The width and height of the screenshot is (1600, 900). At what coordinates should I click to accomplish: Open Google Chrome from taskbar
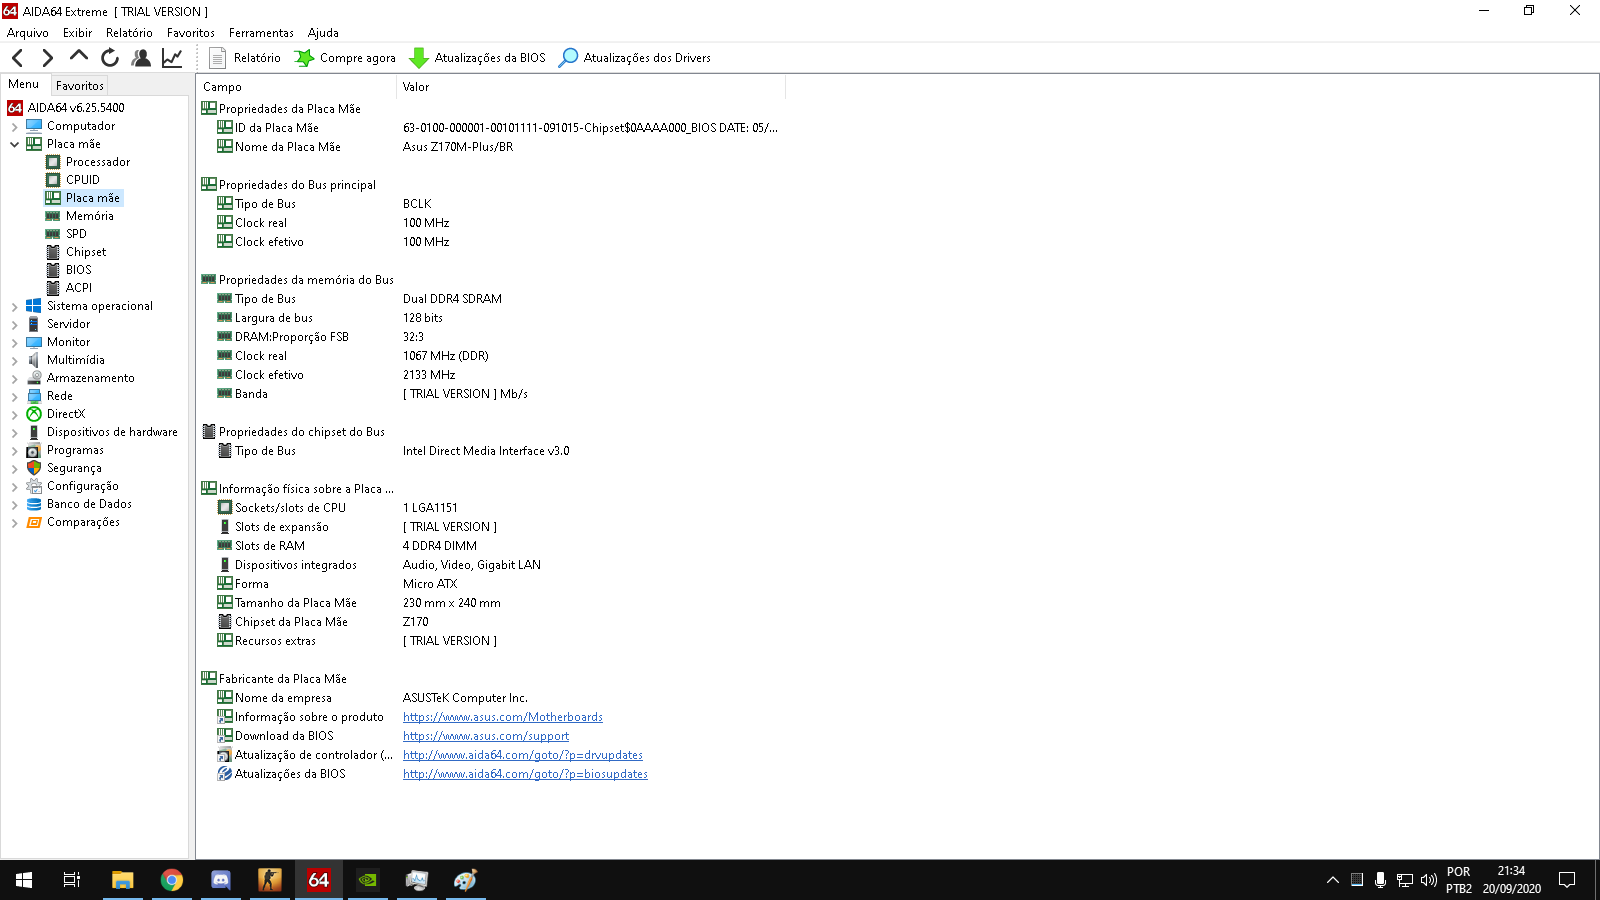click(x=171, y=880)
